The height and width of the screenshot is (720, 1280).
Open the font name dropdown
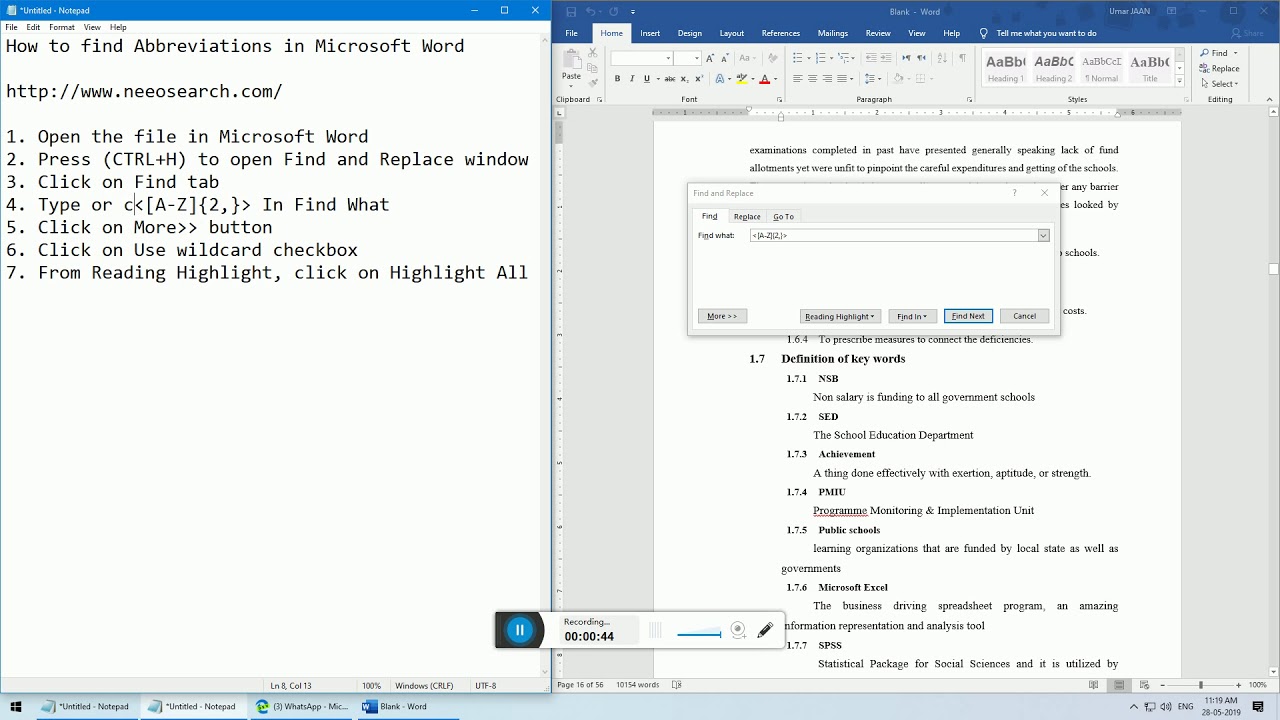click(668, 58)
